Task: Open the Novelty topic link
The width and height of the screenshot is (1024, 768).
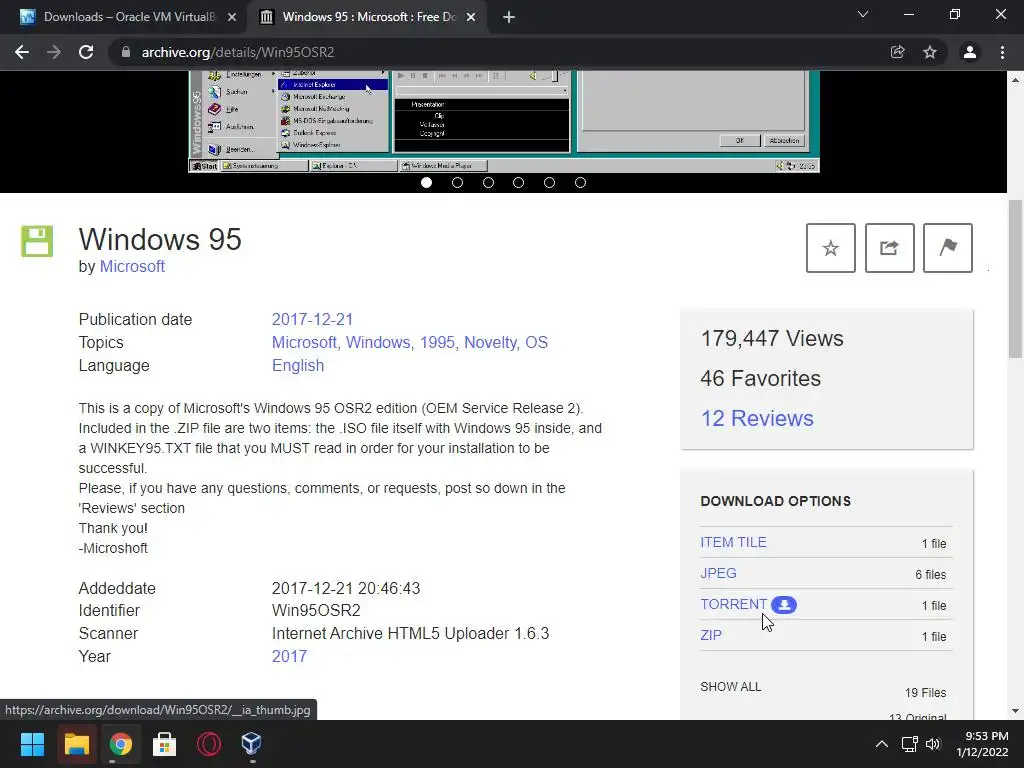Action: (490, 342)
